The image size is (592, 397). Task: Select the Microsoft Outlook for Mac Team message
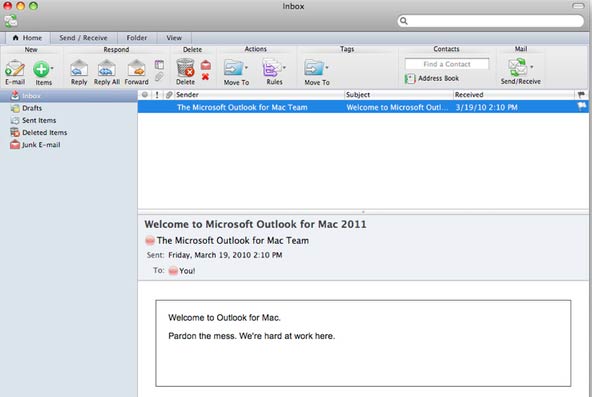coord(363,107)
